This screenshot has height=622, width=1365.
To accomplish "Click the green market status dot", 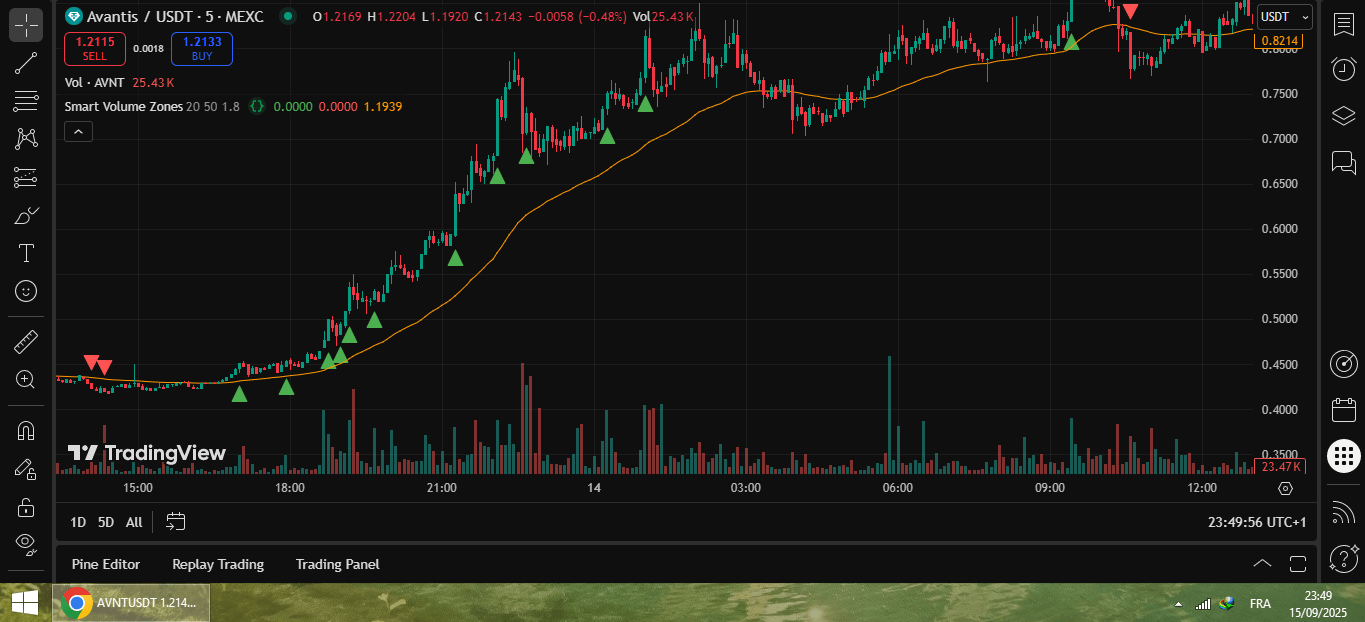I will point(288,16).
